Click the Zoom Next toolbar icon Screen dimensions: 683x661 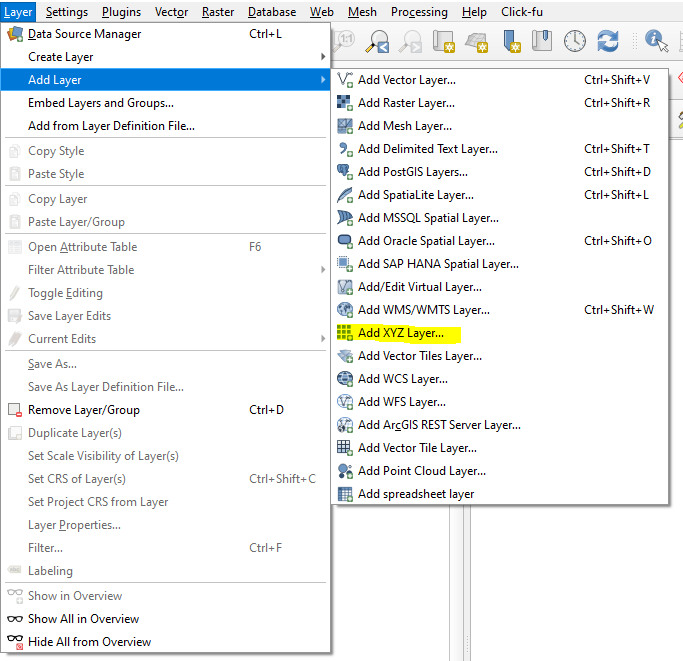click(410, 41)
